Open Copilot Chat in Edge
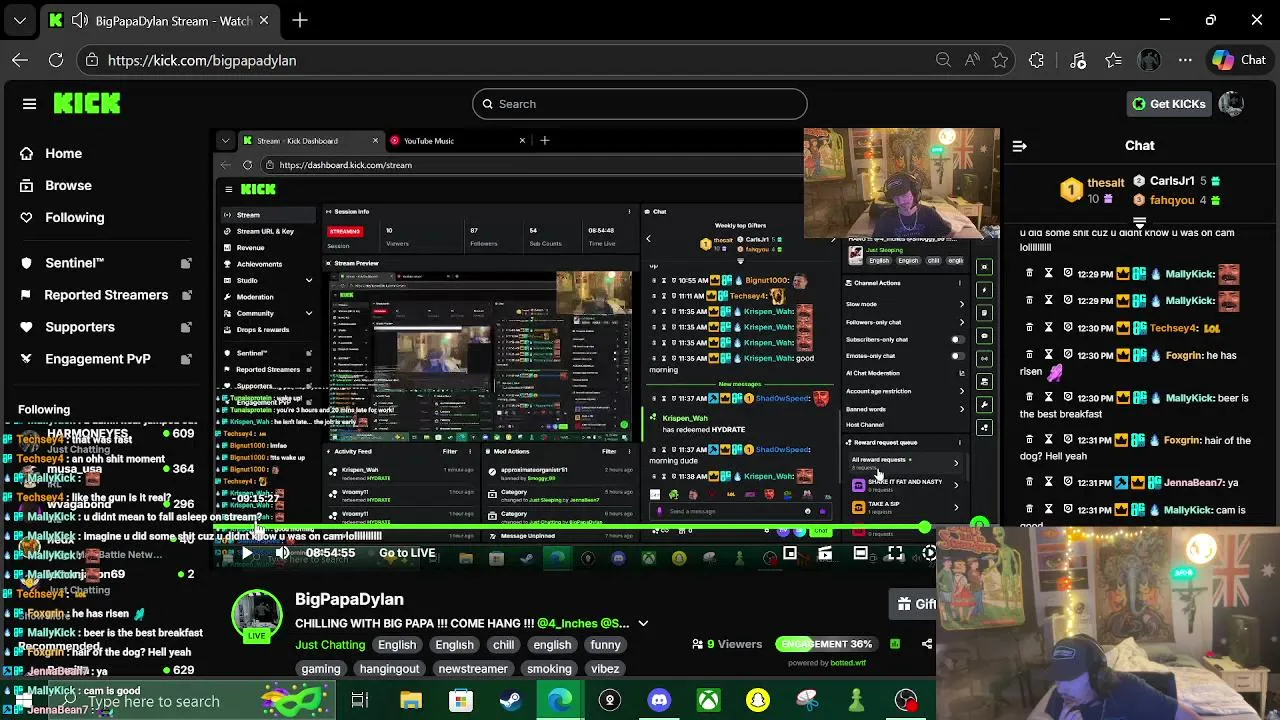This screenshot has width=1280, height=720. (1239, 60)
